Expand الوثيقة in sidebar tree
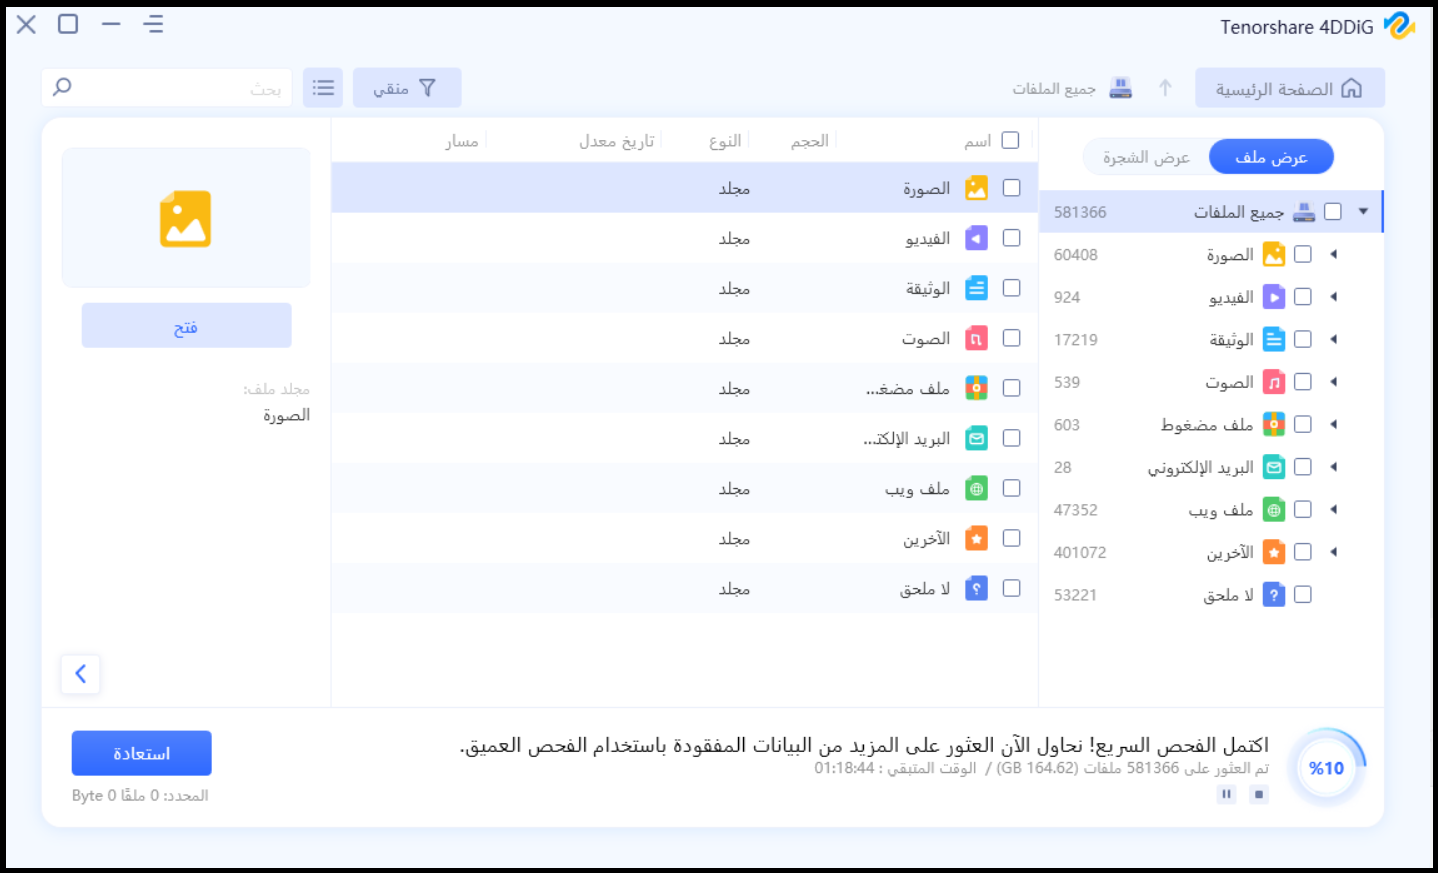This screenshot has height=873, width=1438. pos(1334,339)
